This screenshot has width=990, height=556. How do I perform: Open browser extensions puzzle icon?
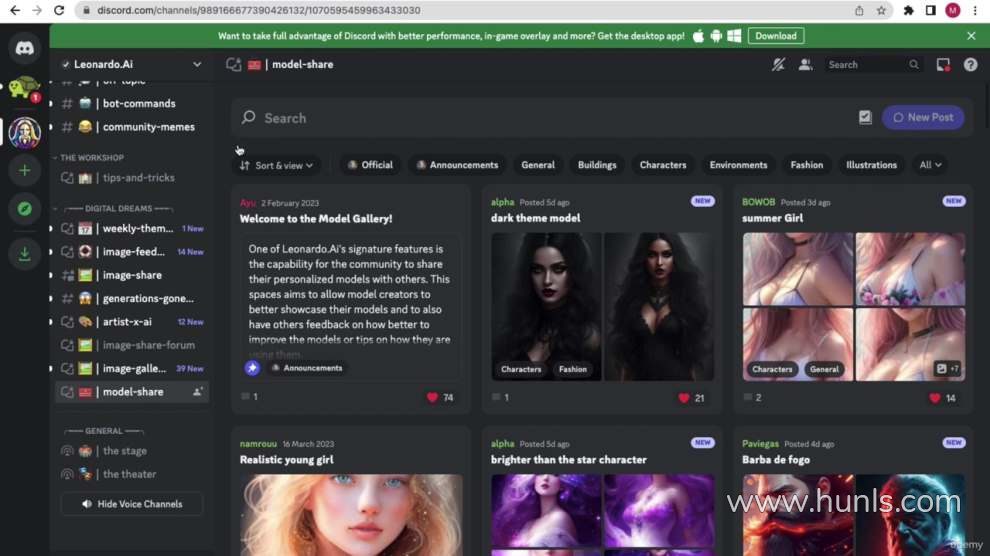909,10
